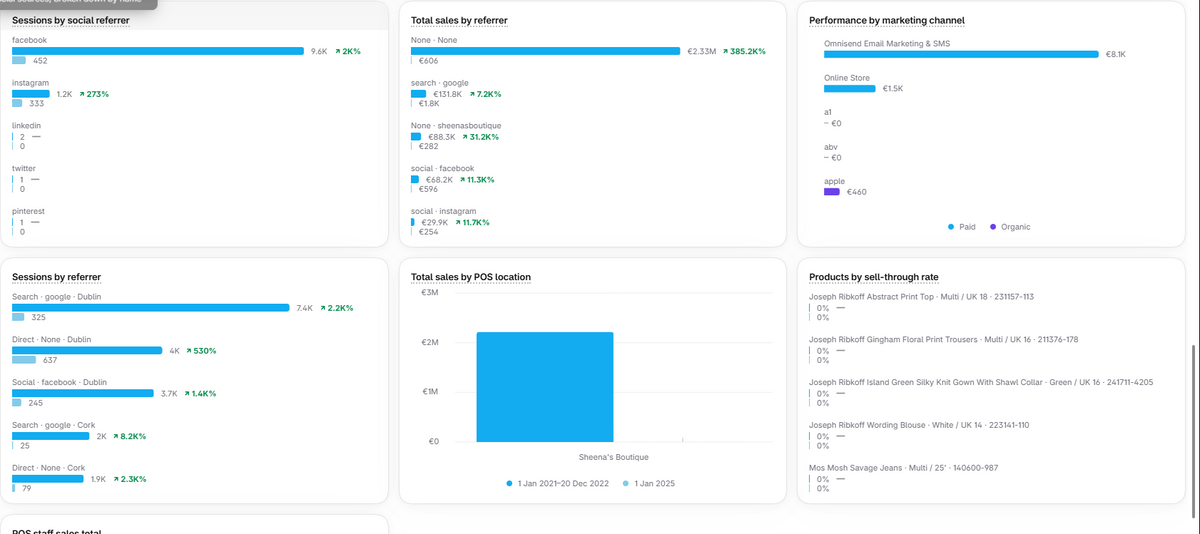Screen dimensions: 1200x534
Task: Click the trend arrow beside 11.7K%
Action: pos(458,223)
